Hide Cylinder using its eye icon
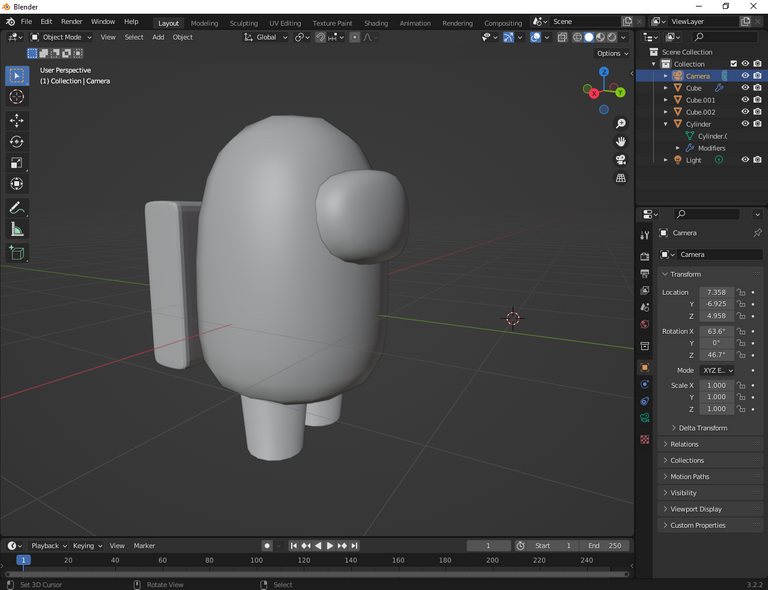The image size is (768, 590). 745,124
